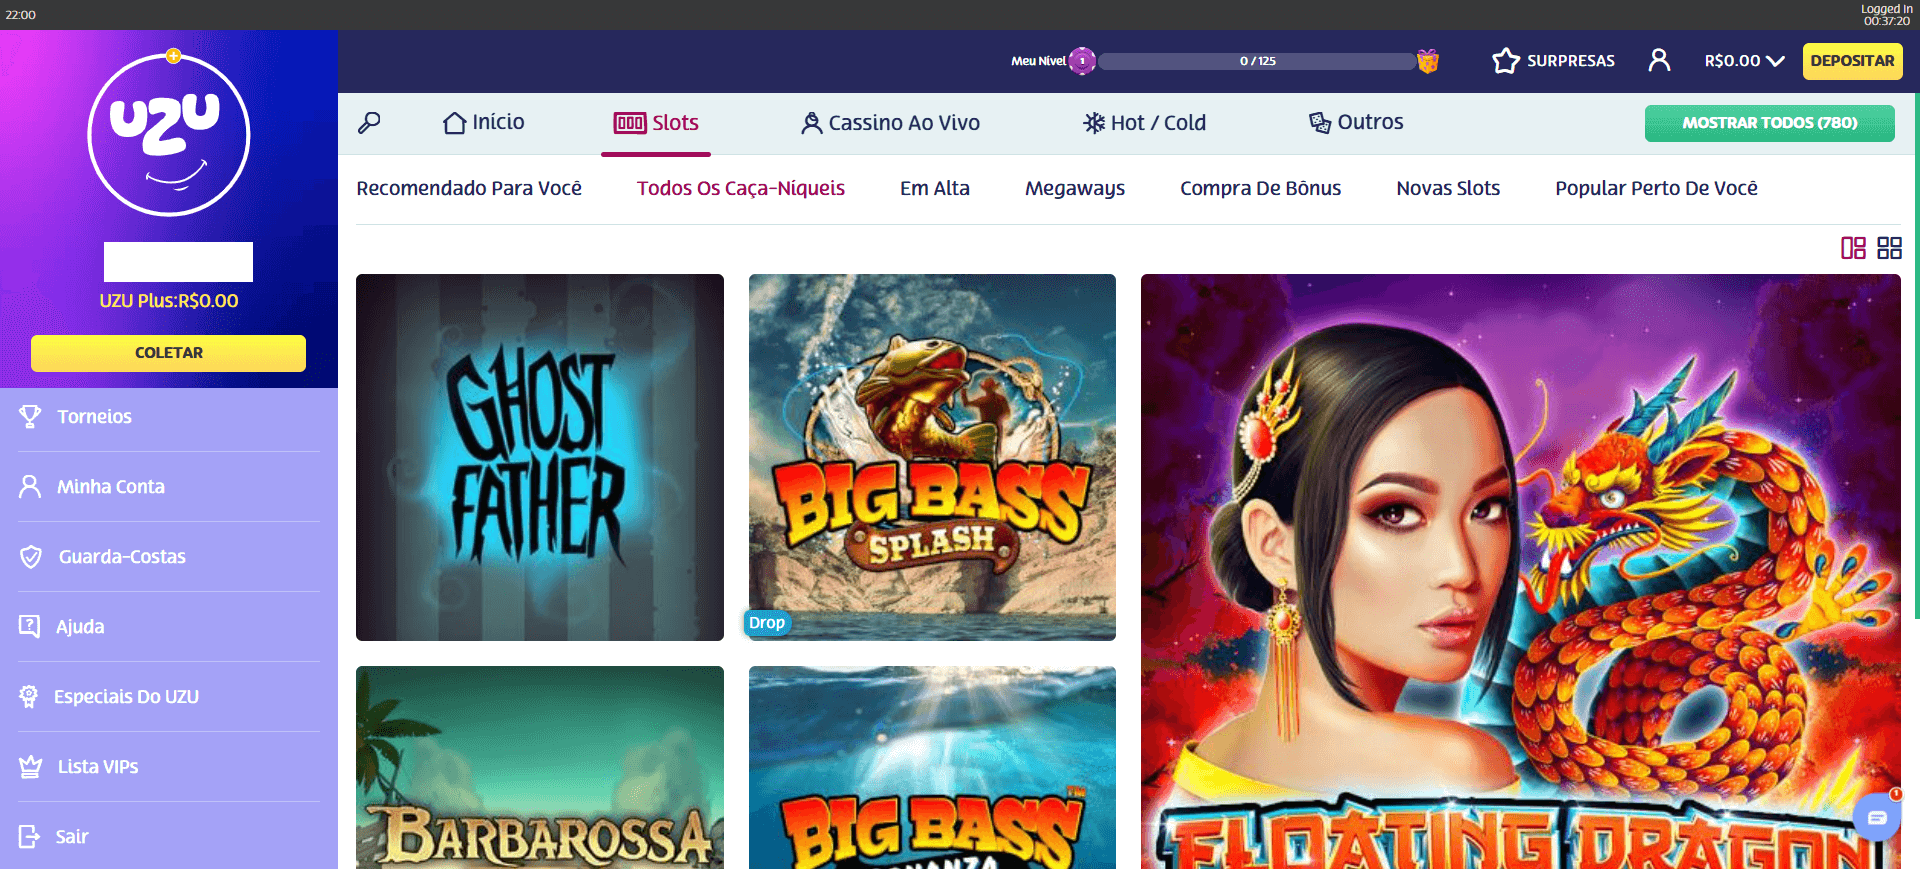Viewport: 1920px width, 869px height.
Task: Select Compra De Bônus tab
Action: point(1261,189)
